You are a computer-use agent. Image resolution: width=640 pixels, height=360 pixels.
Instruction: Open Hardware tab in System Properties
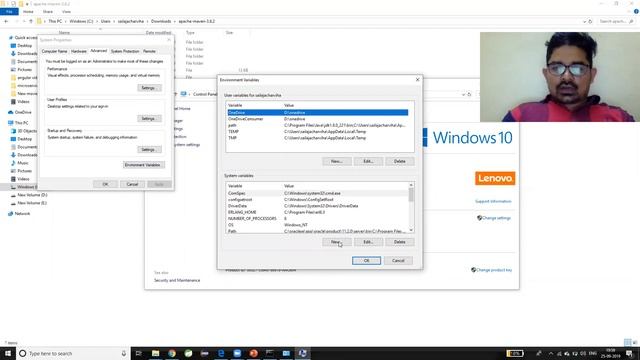pos(79,51)
